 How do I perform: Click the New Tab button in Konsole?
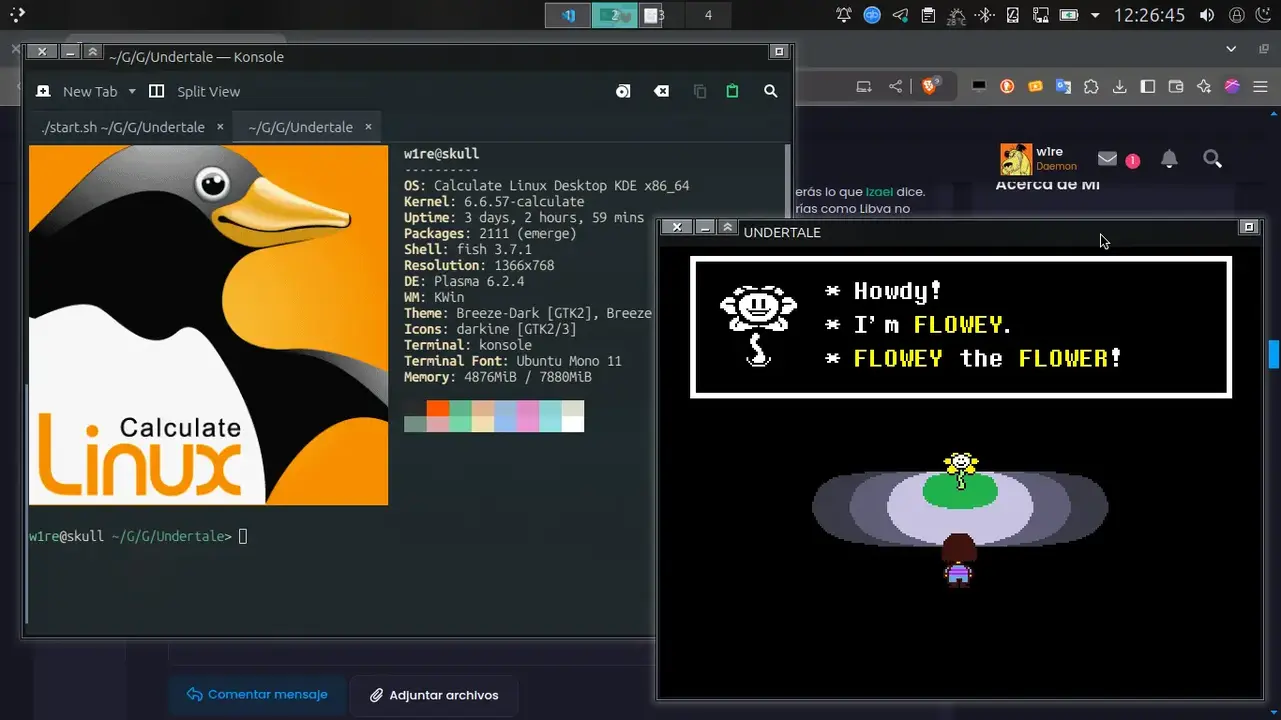[76, 91]
